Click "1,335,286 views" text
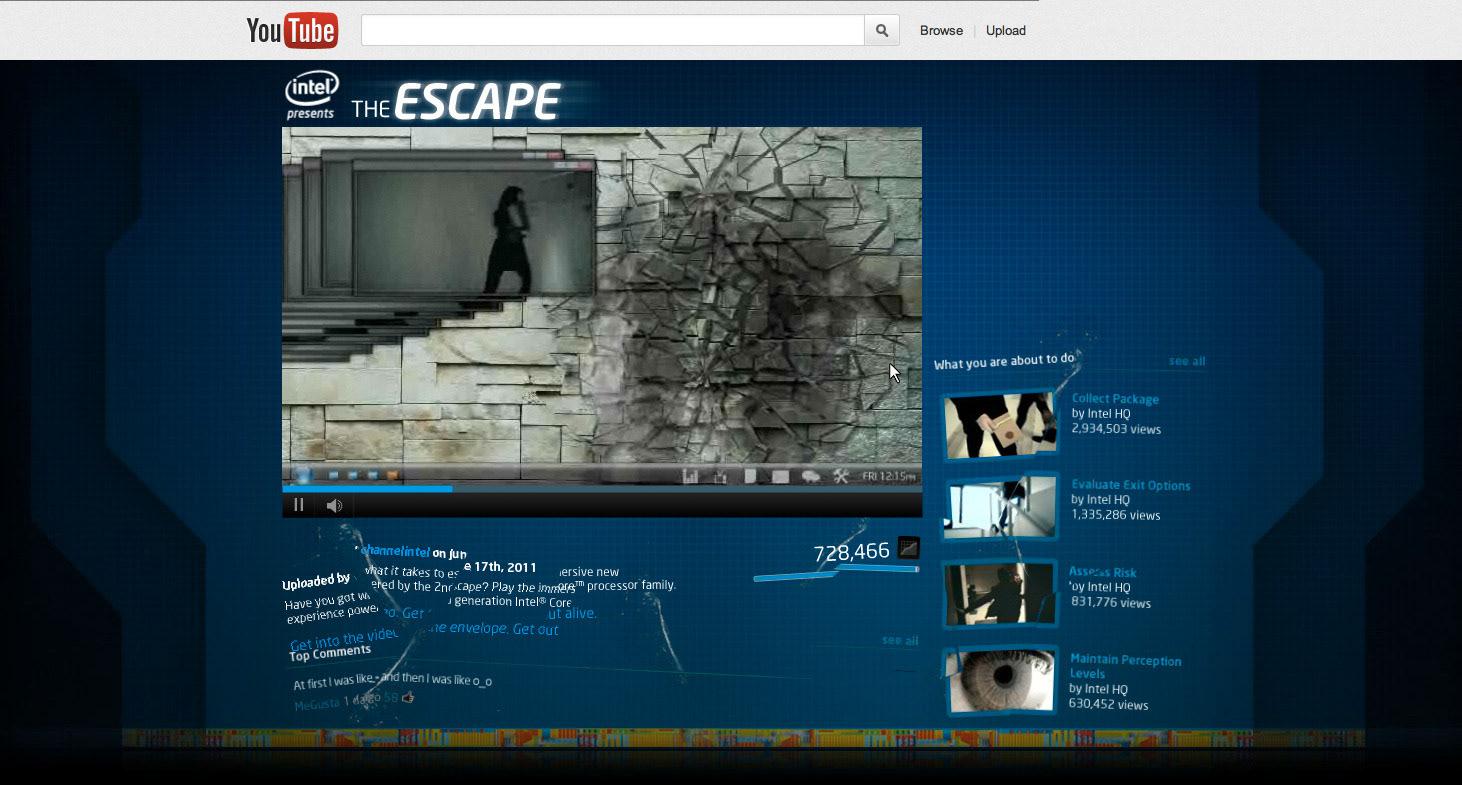The image size is (1462, 785). (x=1116, y=515)
